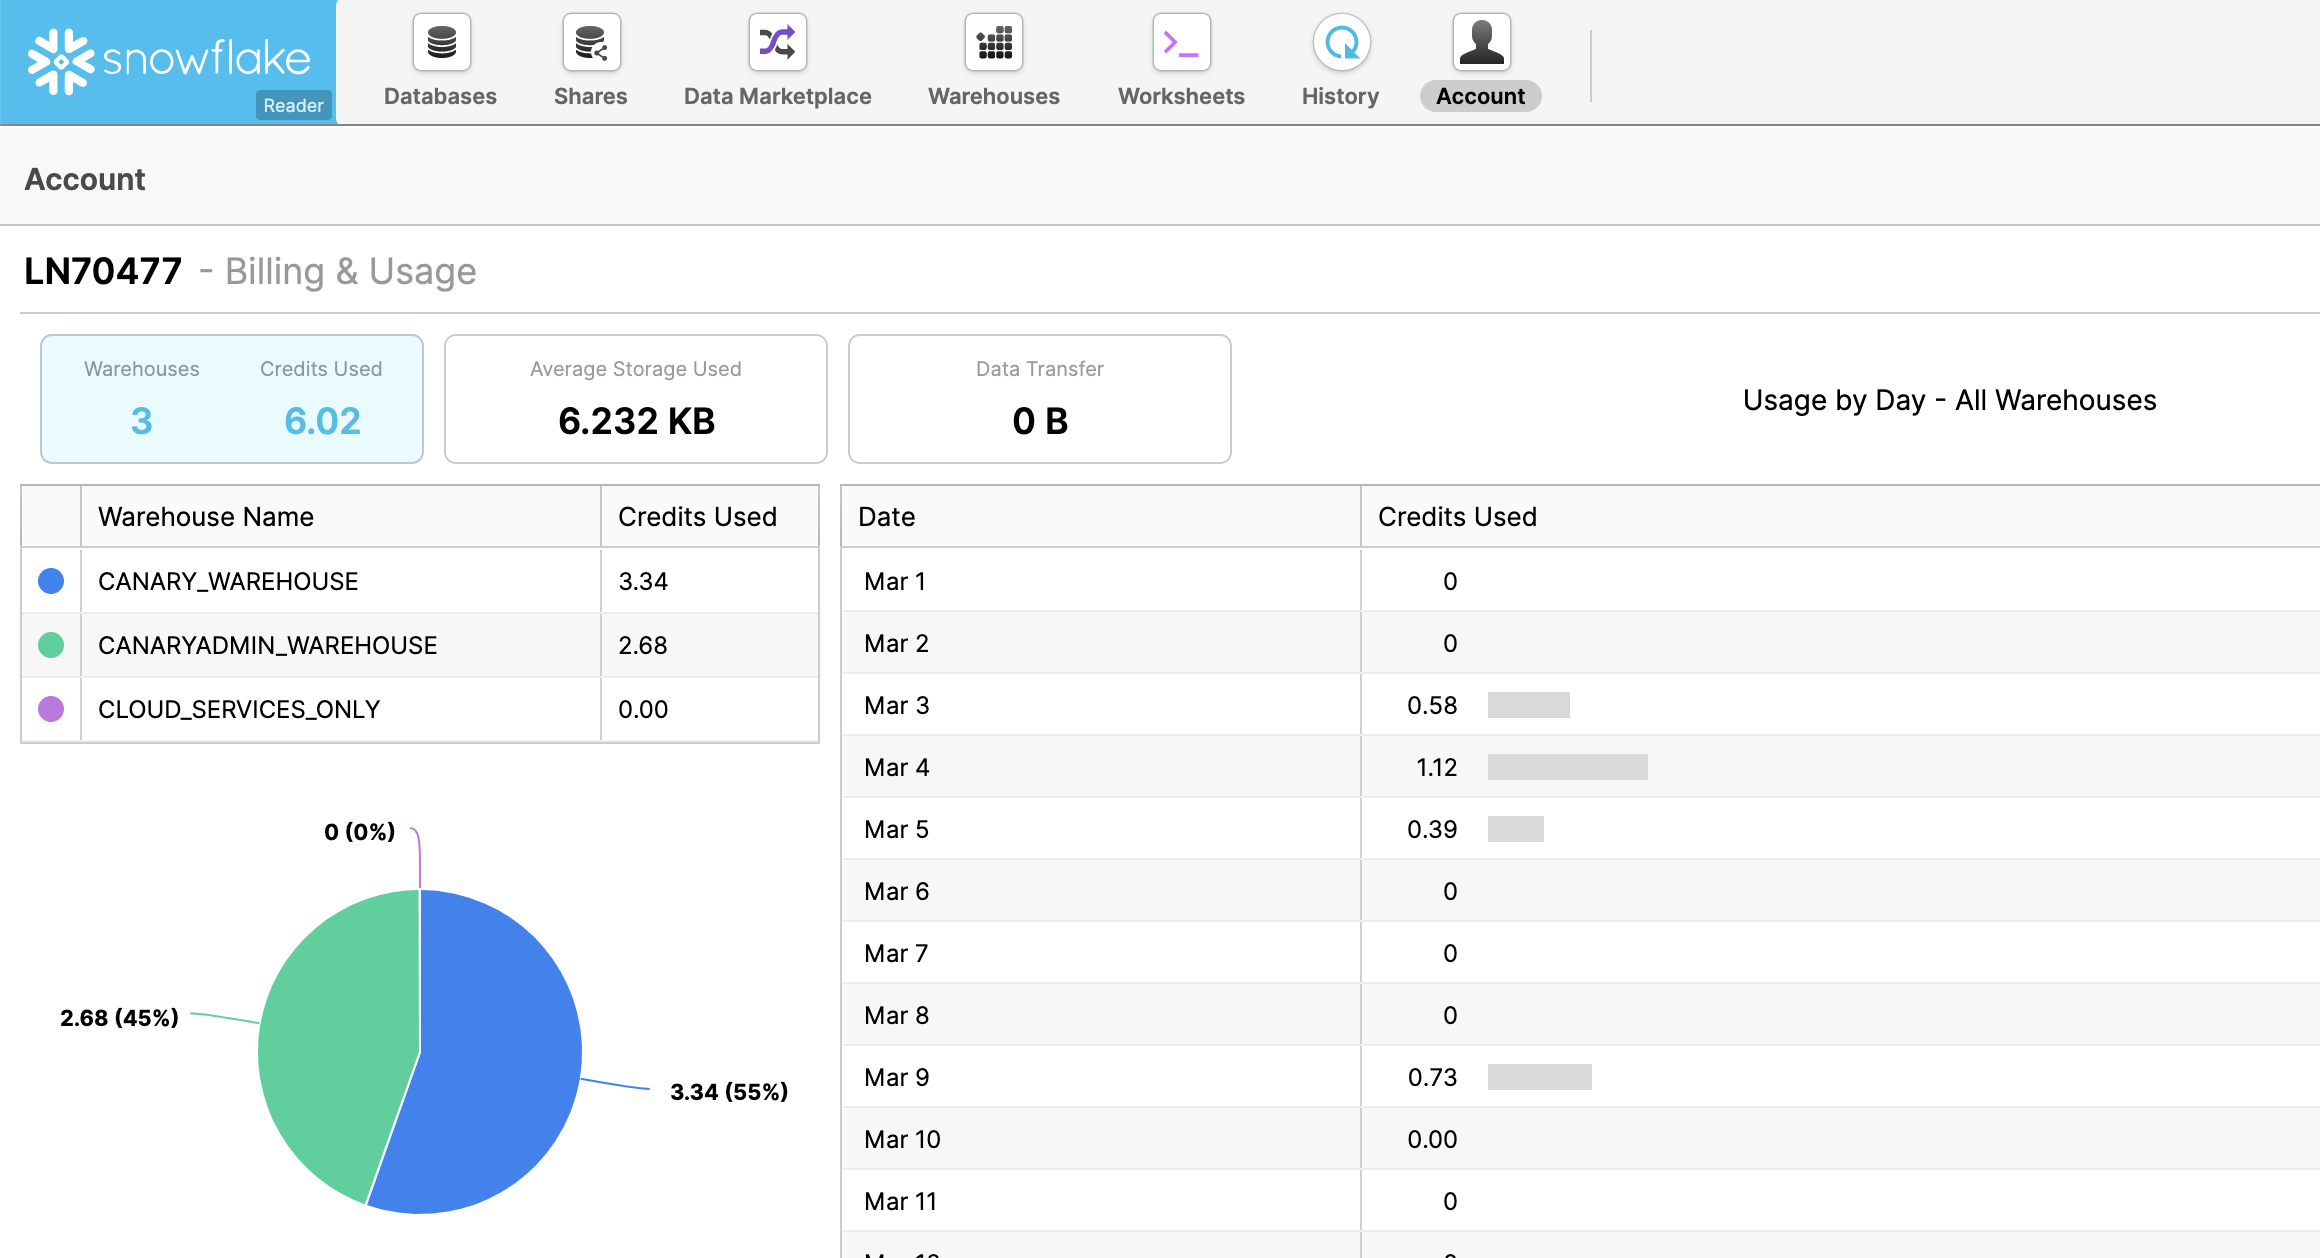Open the Data Transfer usage card
The height and width of the screenshot is (1258, 2320).
pyautogui.click(x=1040, y=399)
